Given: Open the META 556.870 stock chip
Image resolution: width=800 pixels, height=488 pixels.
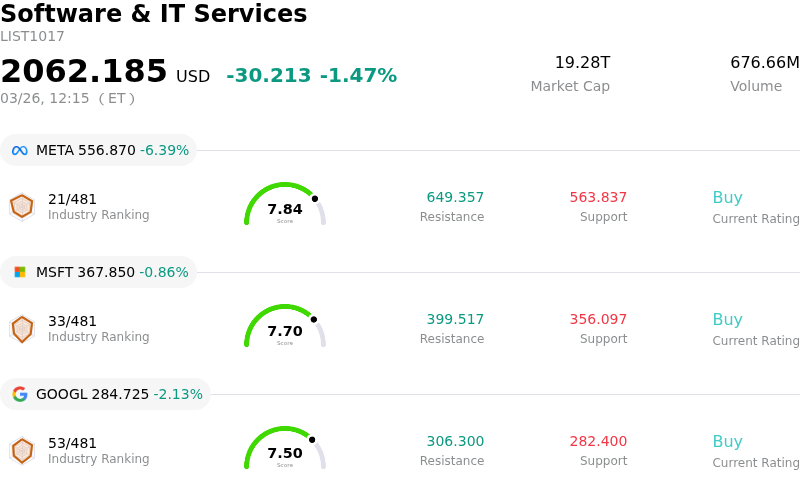Looking at the screenshot, I should pyautogui.click(x=99, y=151).
